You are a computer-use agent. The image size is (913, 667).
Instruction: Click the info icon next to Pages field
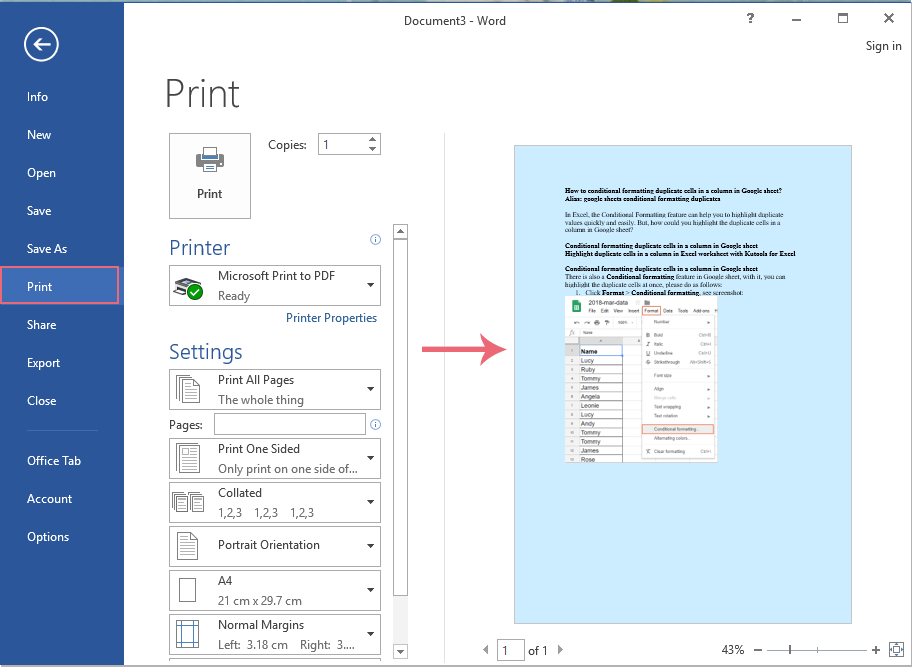[x=375, y=425]
